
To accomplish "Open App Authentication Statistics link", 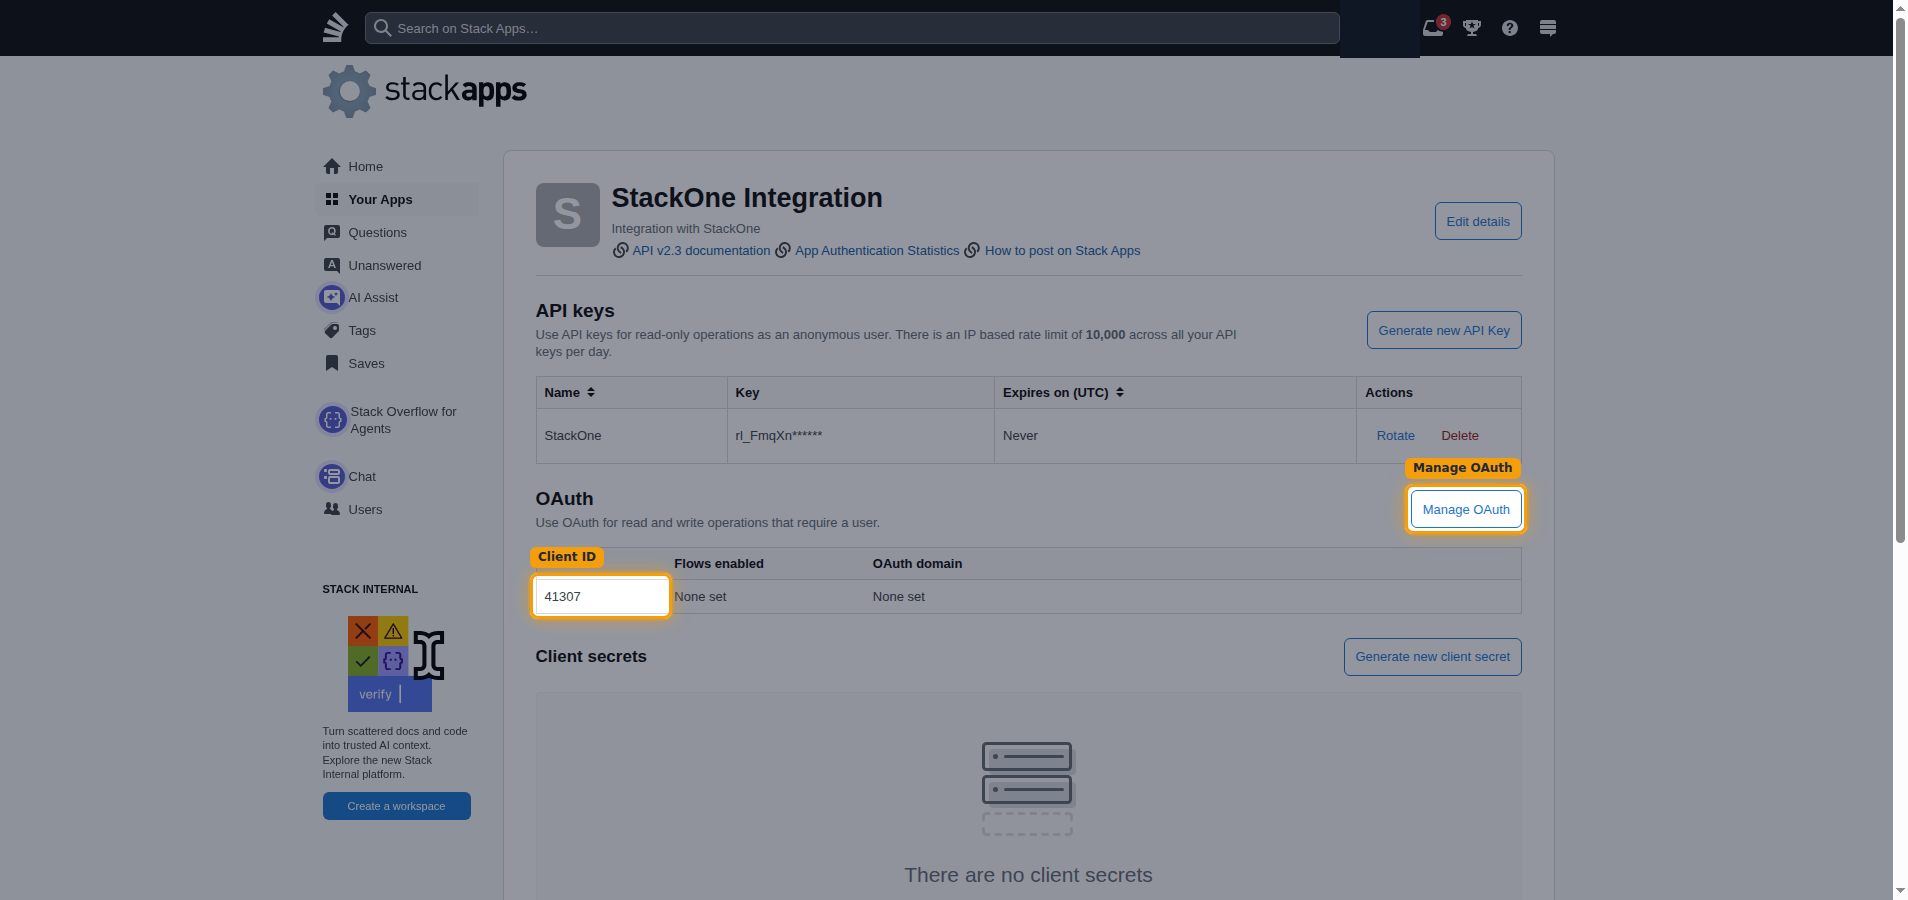I will [877, 250].
